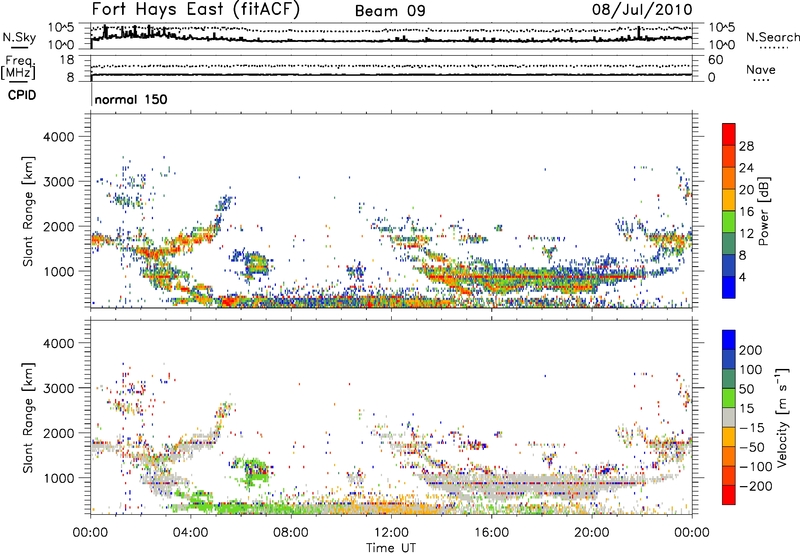
Task: Click the '-15' velocity colorbar tick
Action: tap(752, 428)
